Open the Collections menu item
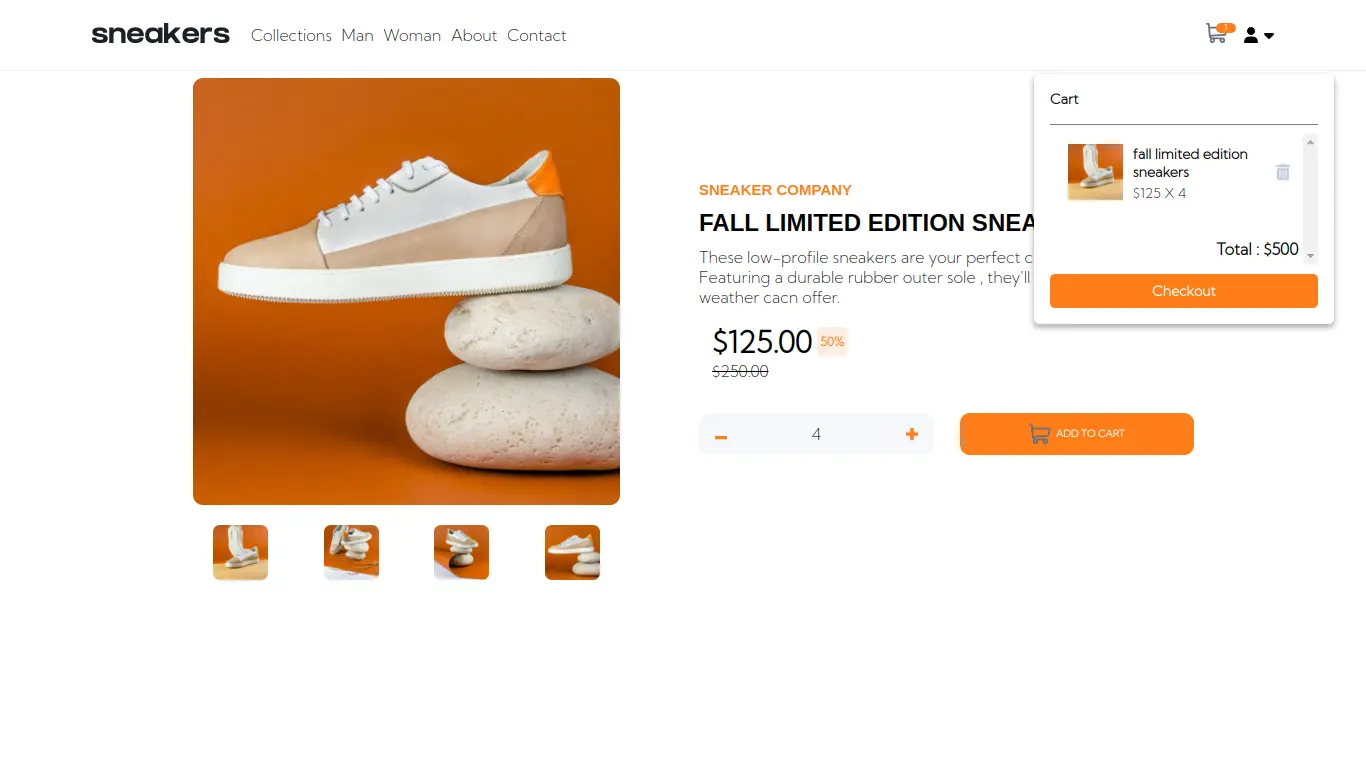Image resolution: width=1366 pixels, height=768 pixels. coord(291,36)
